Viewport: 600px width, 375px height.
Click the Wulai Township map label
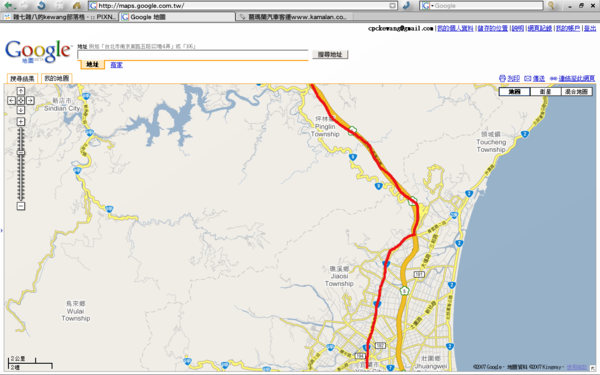[76, 311]
